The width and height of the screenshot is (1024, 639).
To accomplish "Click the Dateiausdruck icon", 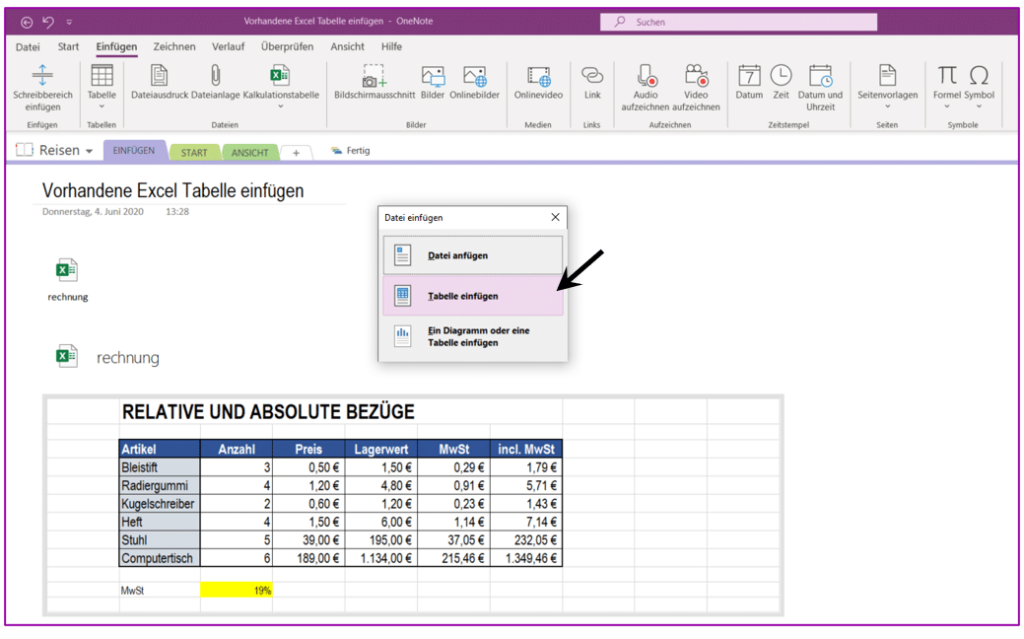I will (159, 75).
